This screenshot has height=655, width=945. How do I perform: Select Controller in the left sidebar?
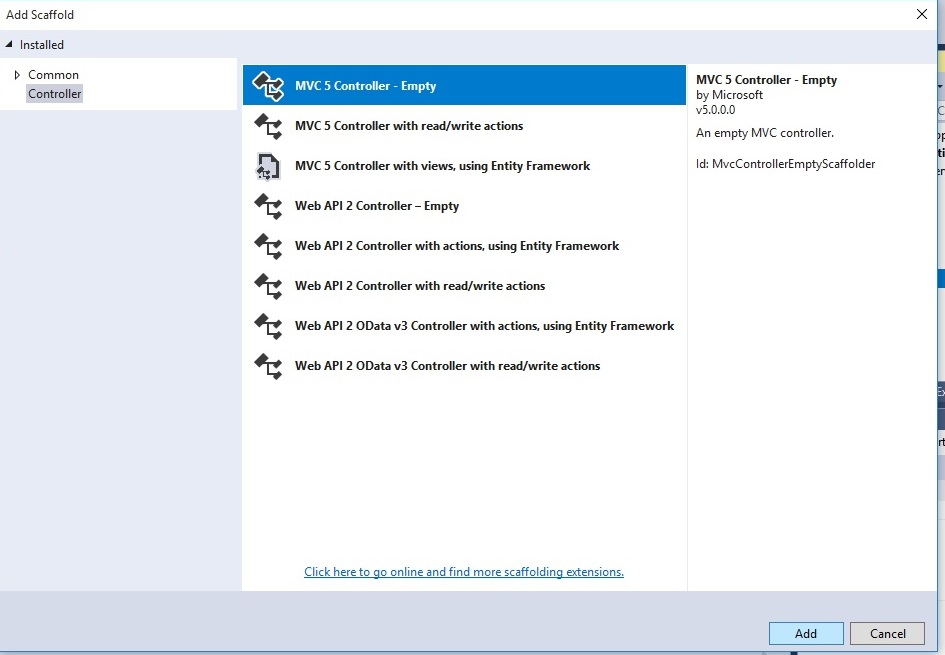54,93
